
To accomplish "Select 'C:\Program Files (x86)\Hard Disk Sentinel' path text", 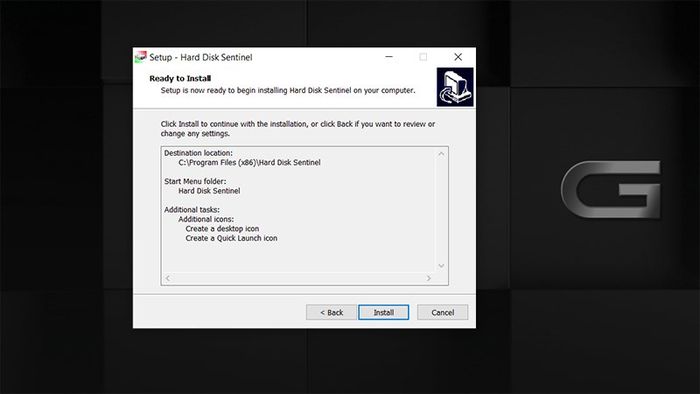I will [250, 162].
